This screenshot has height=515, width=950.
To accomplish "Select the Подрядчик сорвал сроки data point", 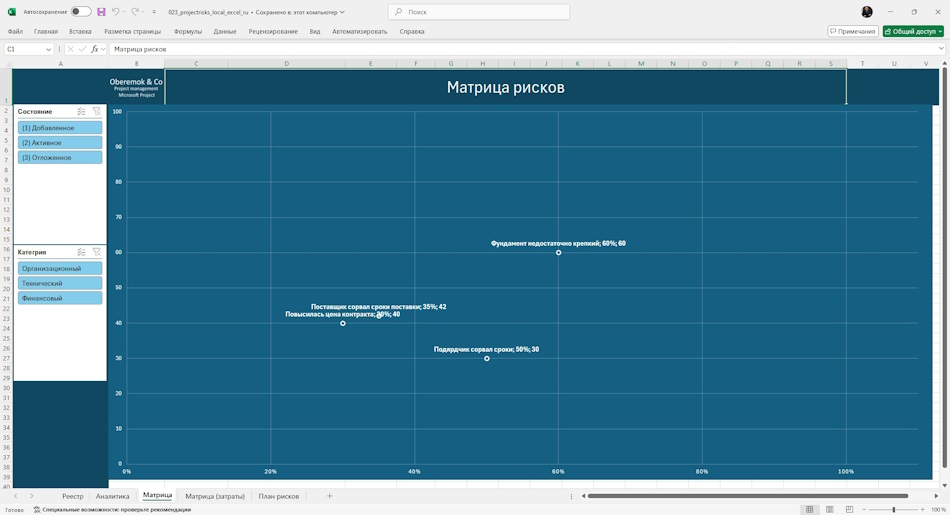I will (x=487, y=359).
